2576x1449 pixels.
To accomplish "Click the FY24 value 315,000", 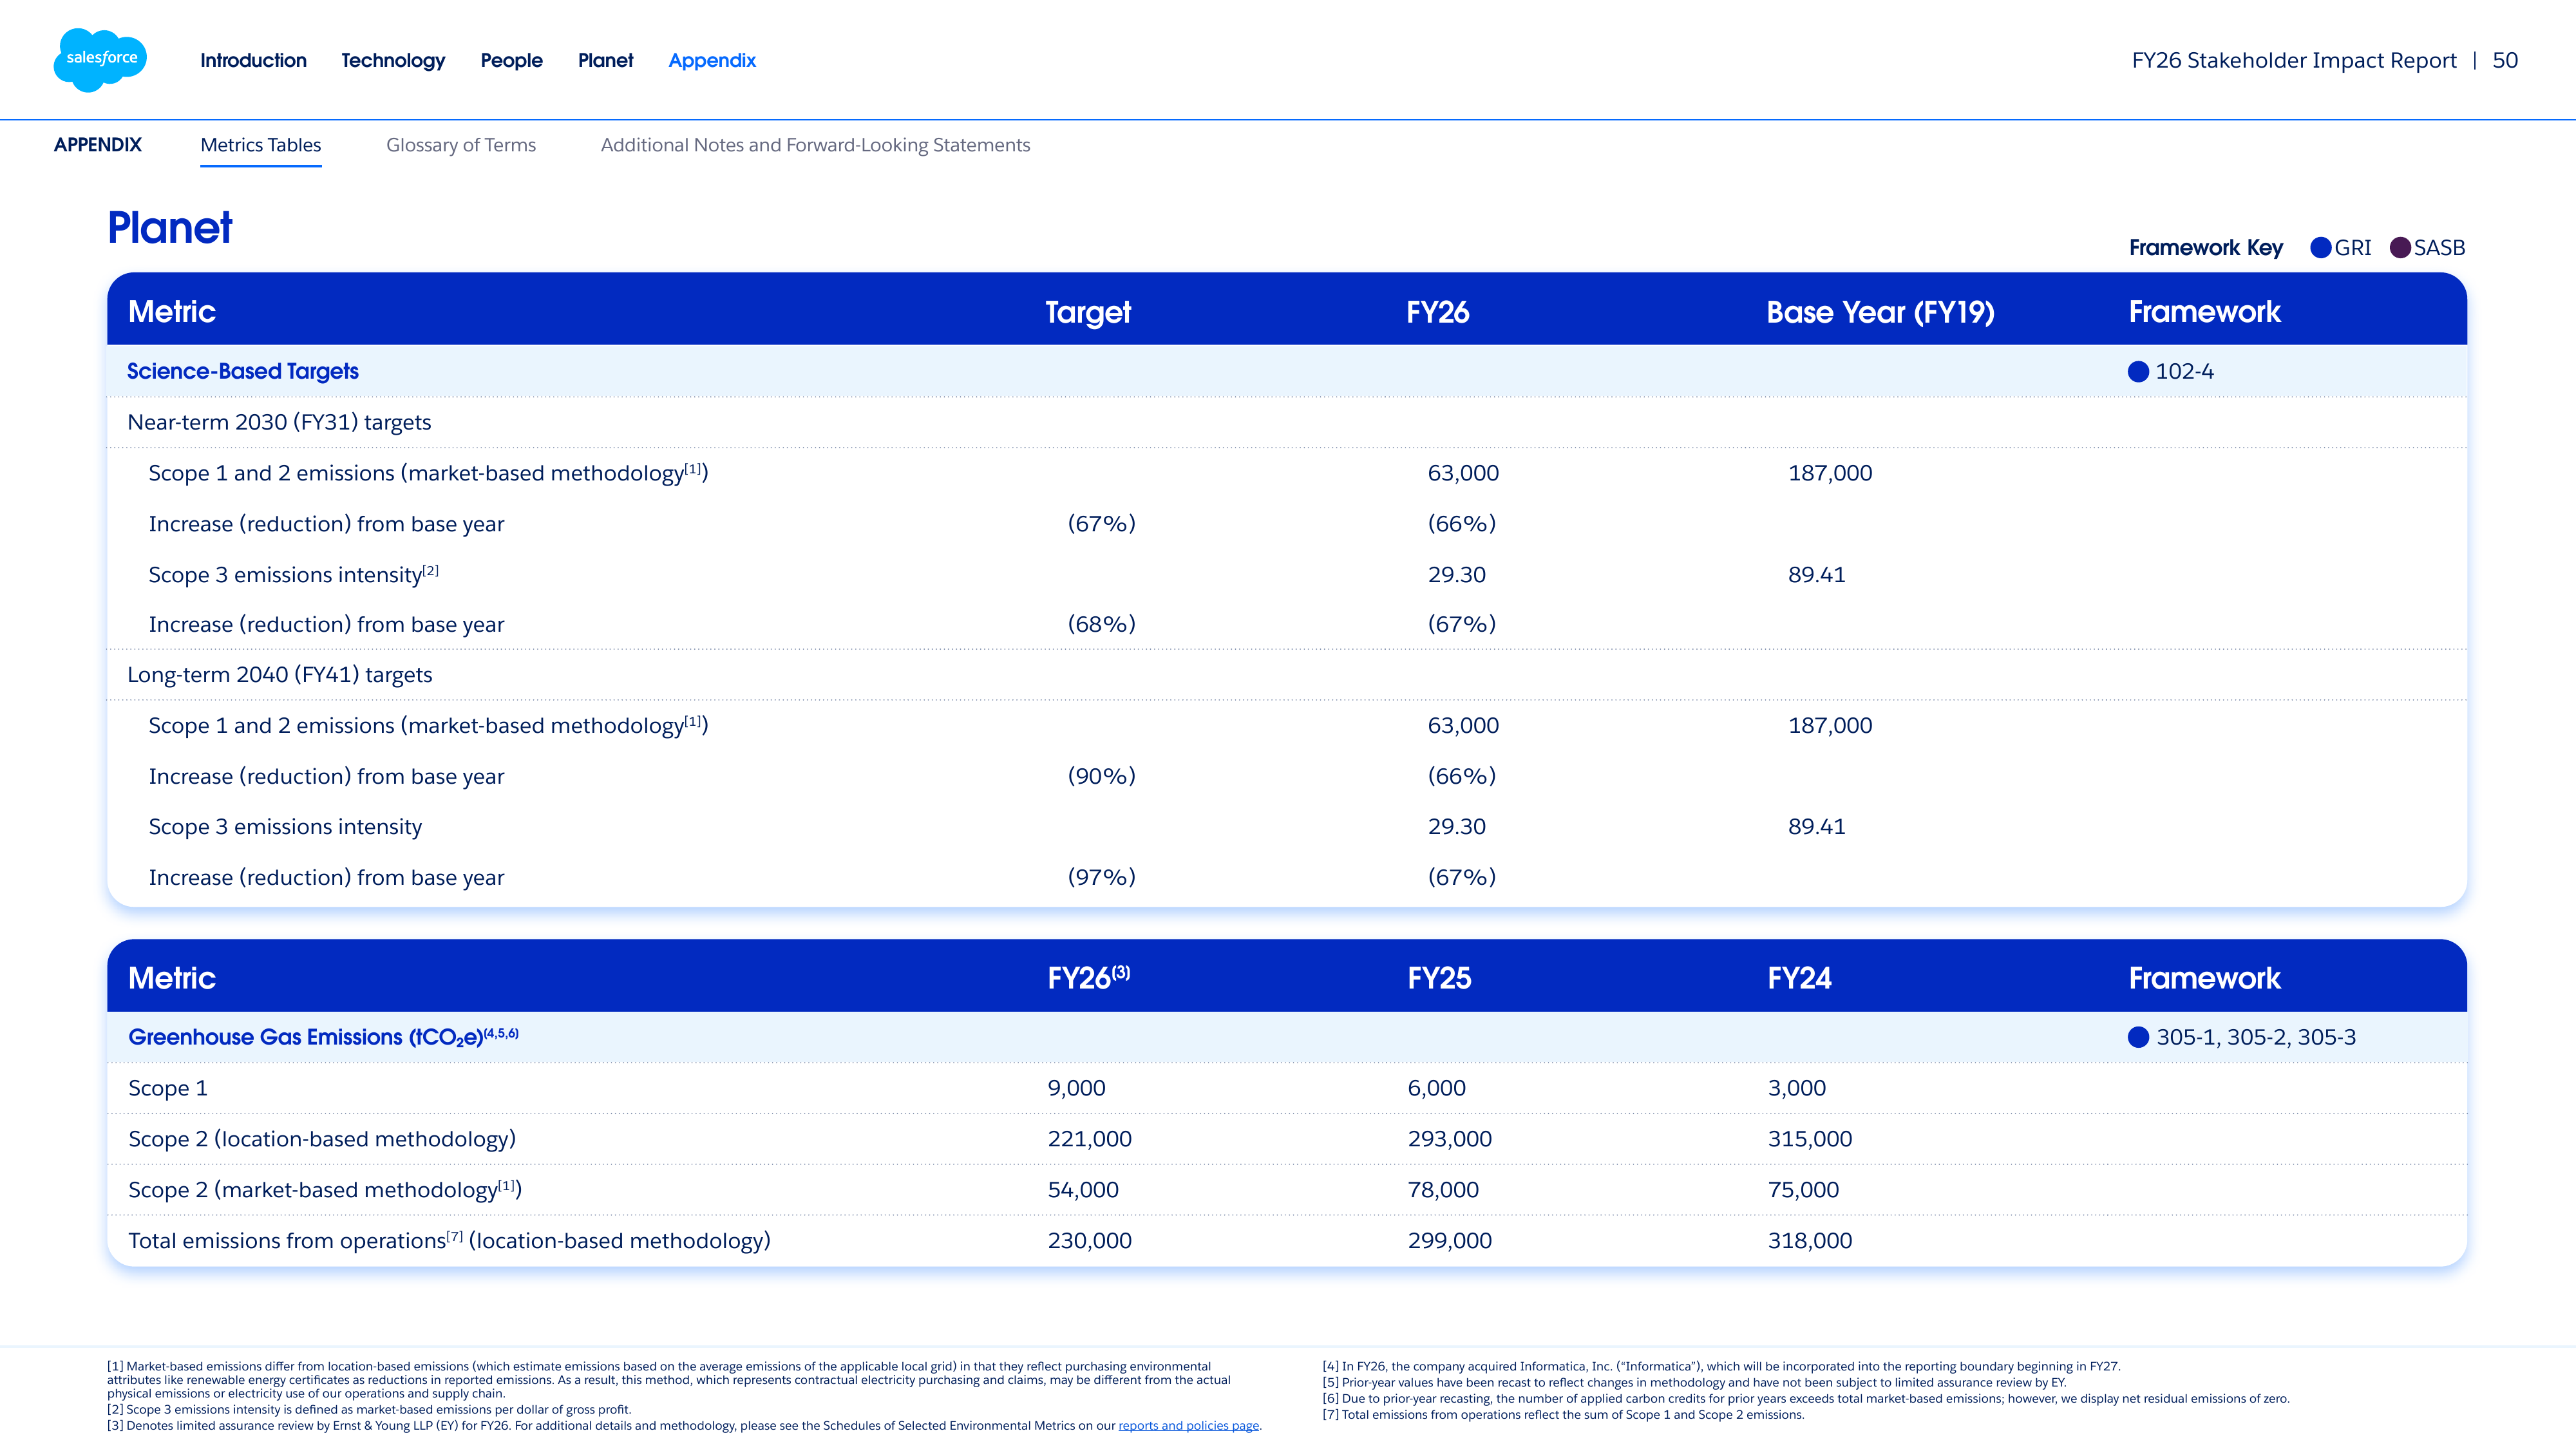I will 1809,1139.
